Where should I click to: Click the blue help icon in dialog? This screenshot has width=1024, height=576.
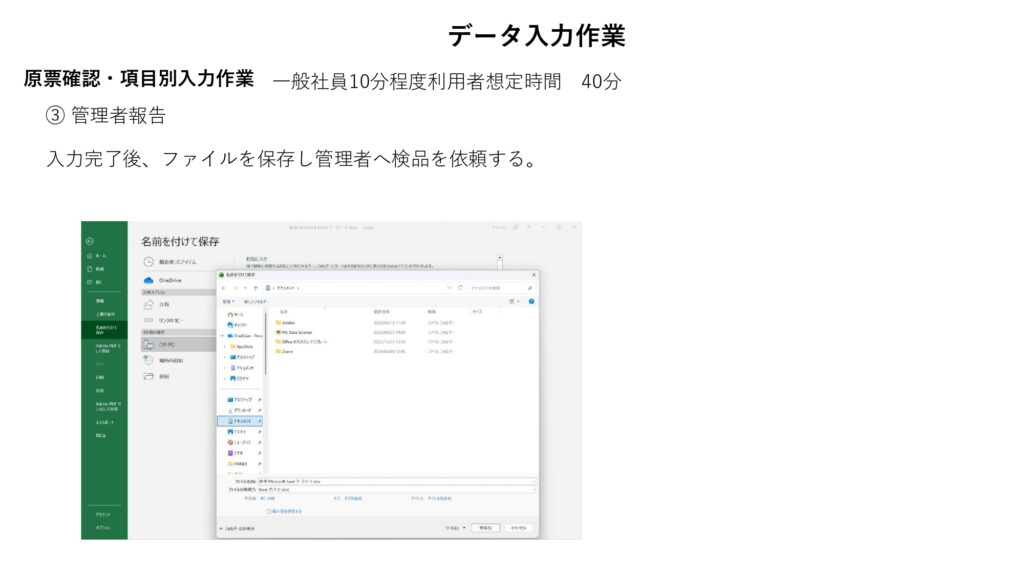(x=531, y=300)
